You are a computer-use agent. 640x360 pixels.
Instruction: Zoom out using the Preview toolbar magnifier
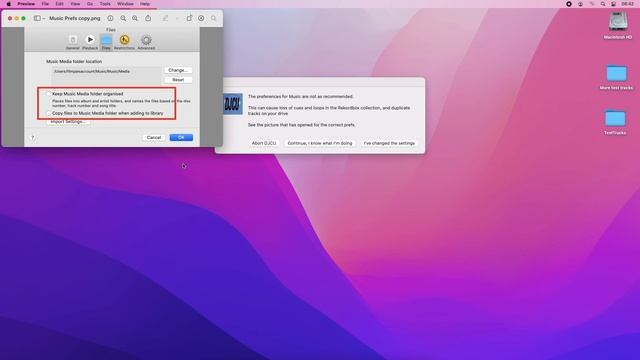[x=123, y=18]
